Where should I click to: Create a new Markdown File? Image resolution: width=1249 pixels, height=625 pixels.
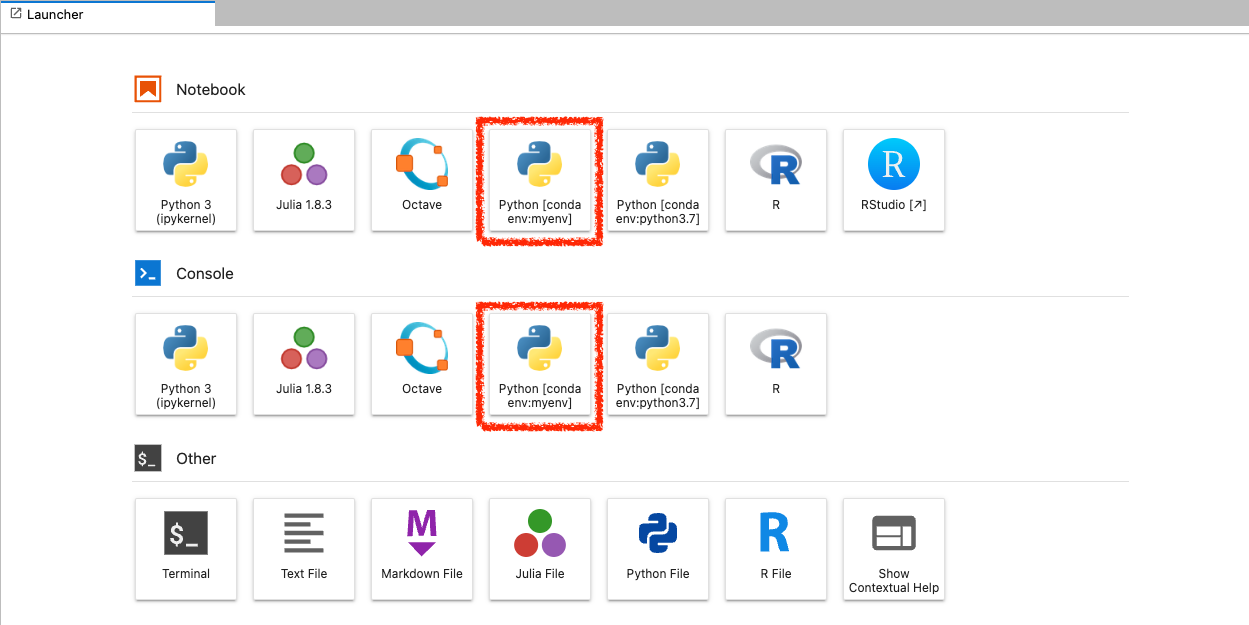point(422,549)
